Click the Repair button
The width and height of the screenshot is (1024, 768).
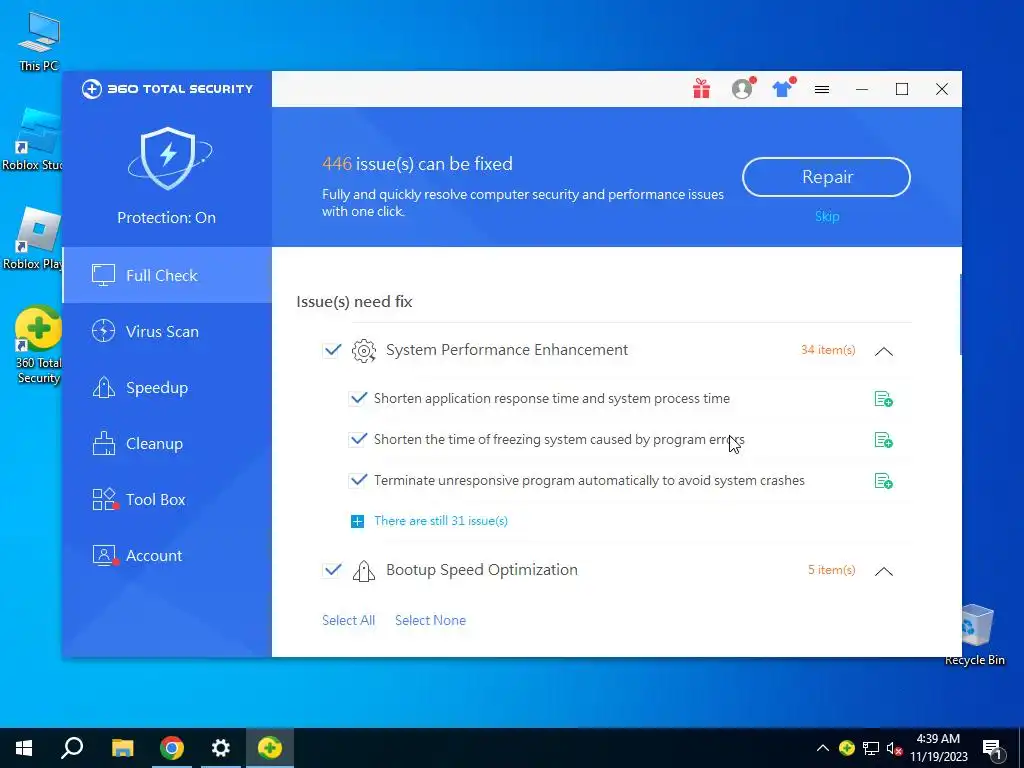pos(827,177)
